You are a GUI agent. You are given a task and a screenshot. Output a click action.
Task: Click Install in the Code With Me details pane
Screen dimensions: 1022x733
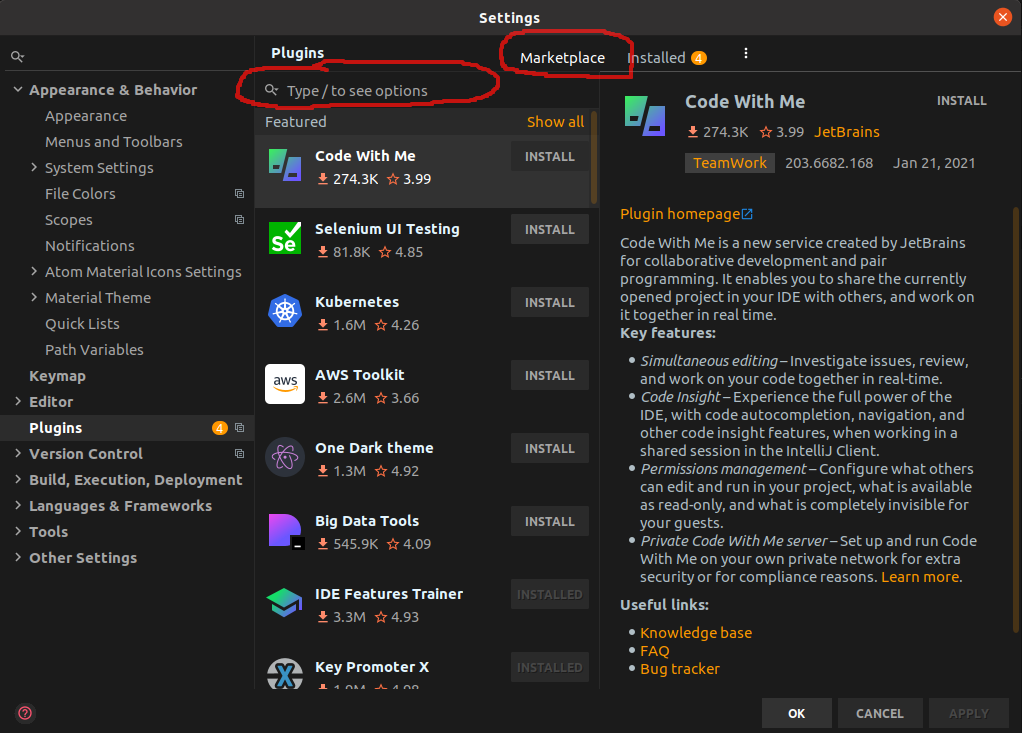point(961,101)
